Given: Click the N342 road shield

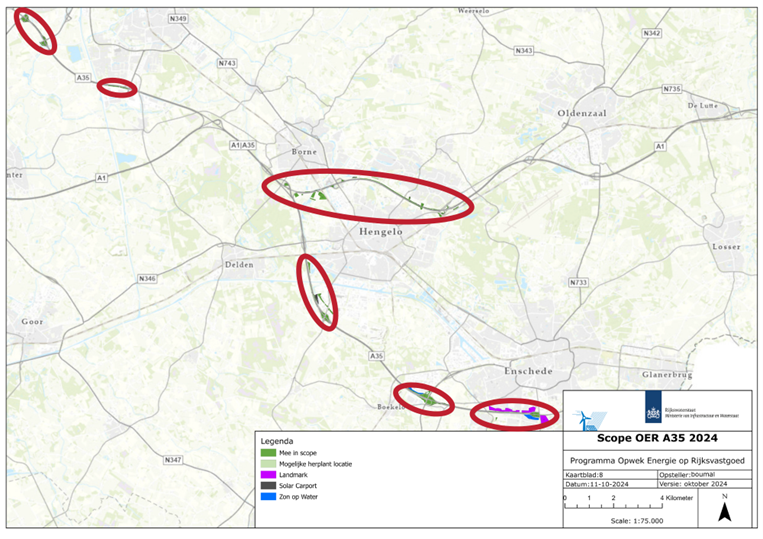Looking at the screenshot, I should [x=652, y=33].
